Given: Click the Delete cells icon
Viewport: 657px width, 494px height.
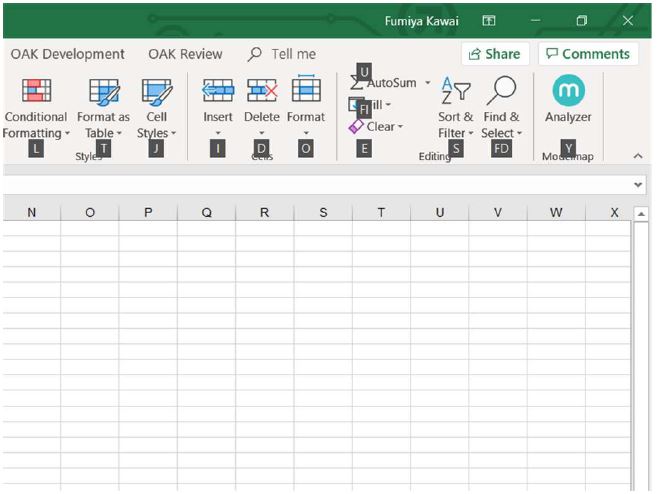Looking at the screenshot, I should pyautogui.click(x=262, y=92).
